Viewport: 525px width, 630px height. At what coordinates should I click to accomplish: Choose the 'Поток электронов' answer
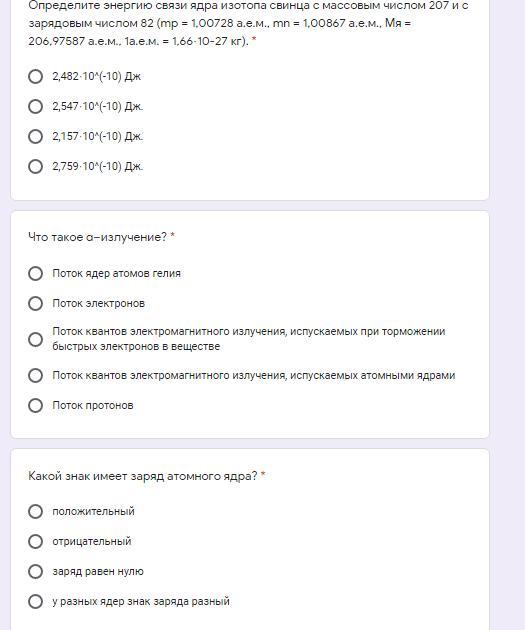(x=35, y=303)
